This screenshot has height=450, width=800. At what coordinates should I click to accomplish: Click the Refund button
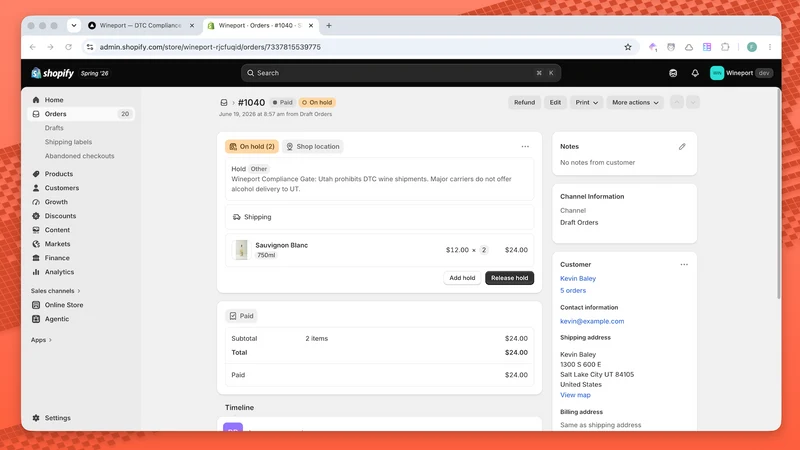524,103
